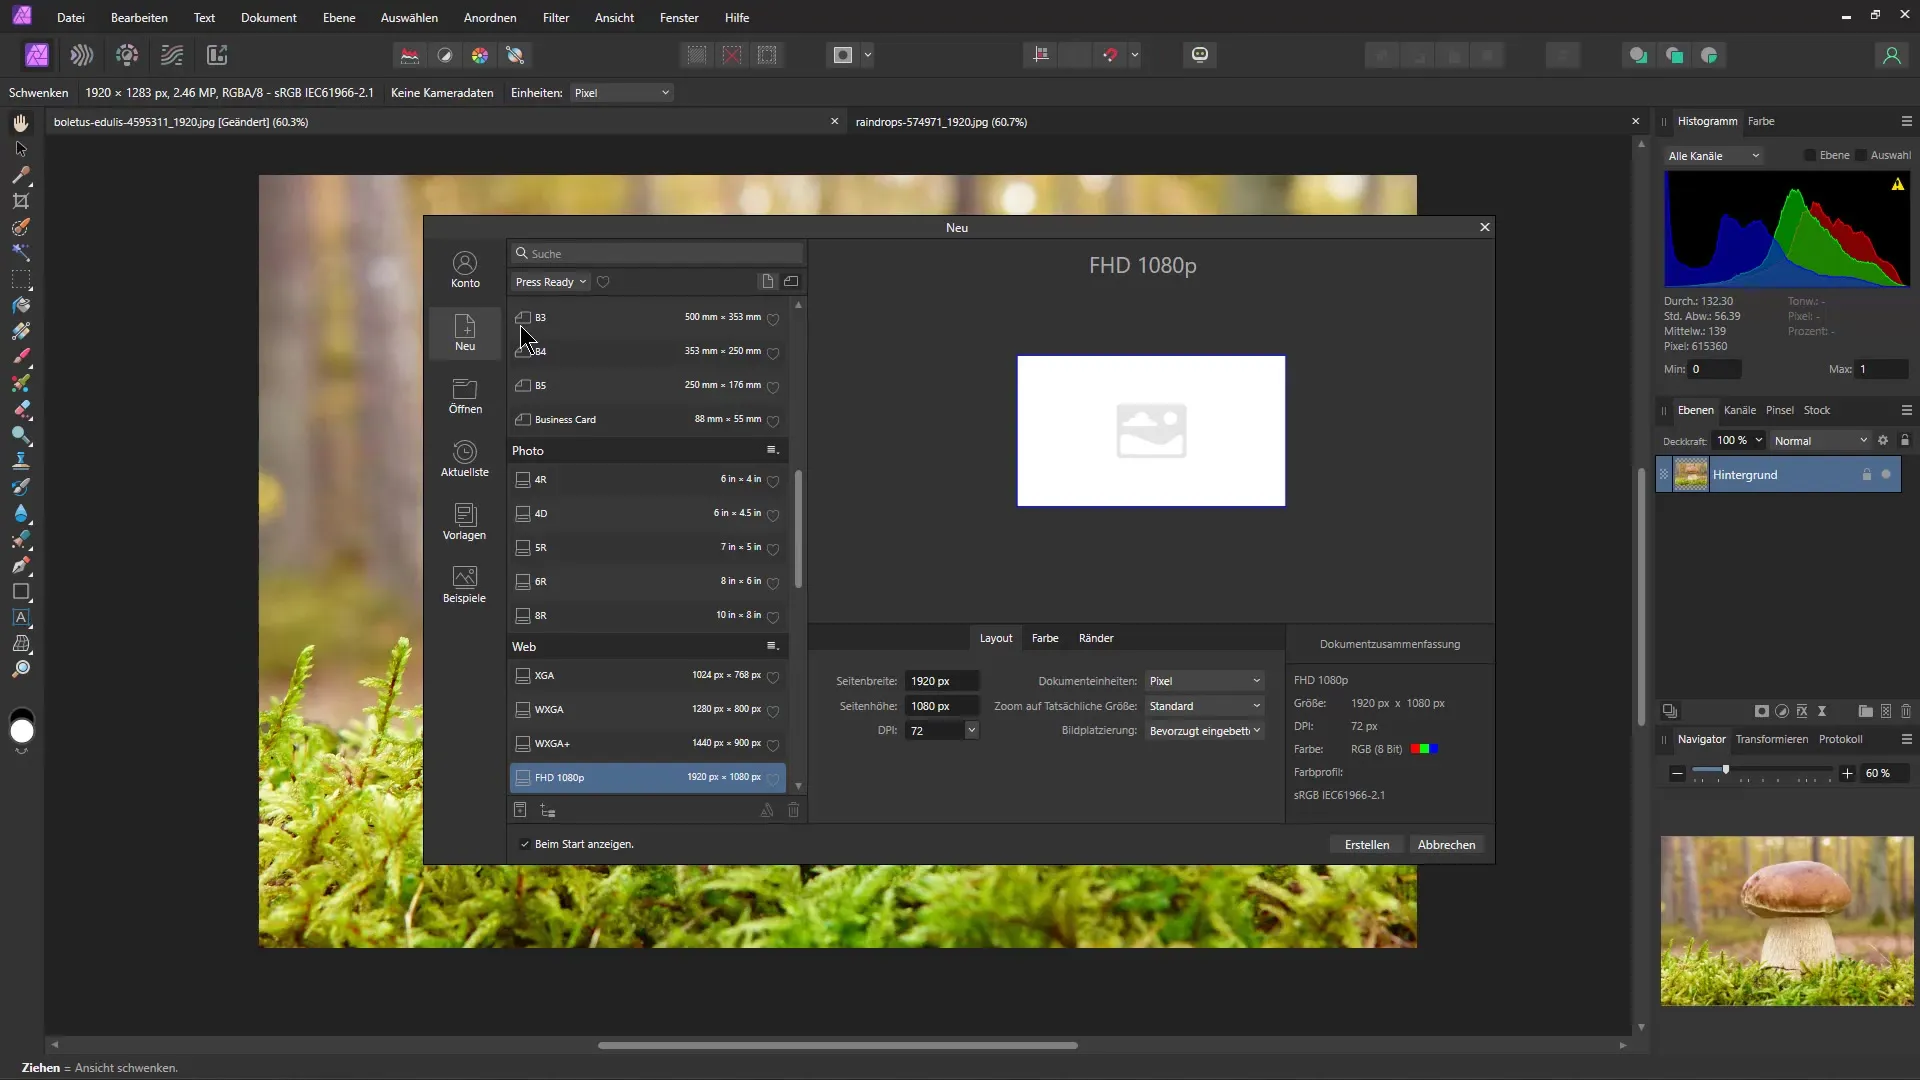The image size is (1920, 1080).
Task: Apply Auto White Balance from toolbar
Action: point(515,55)
